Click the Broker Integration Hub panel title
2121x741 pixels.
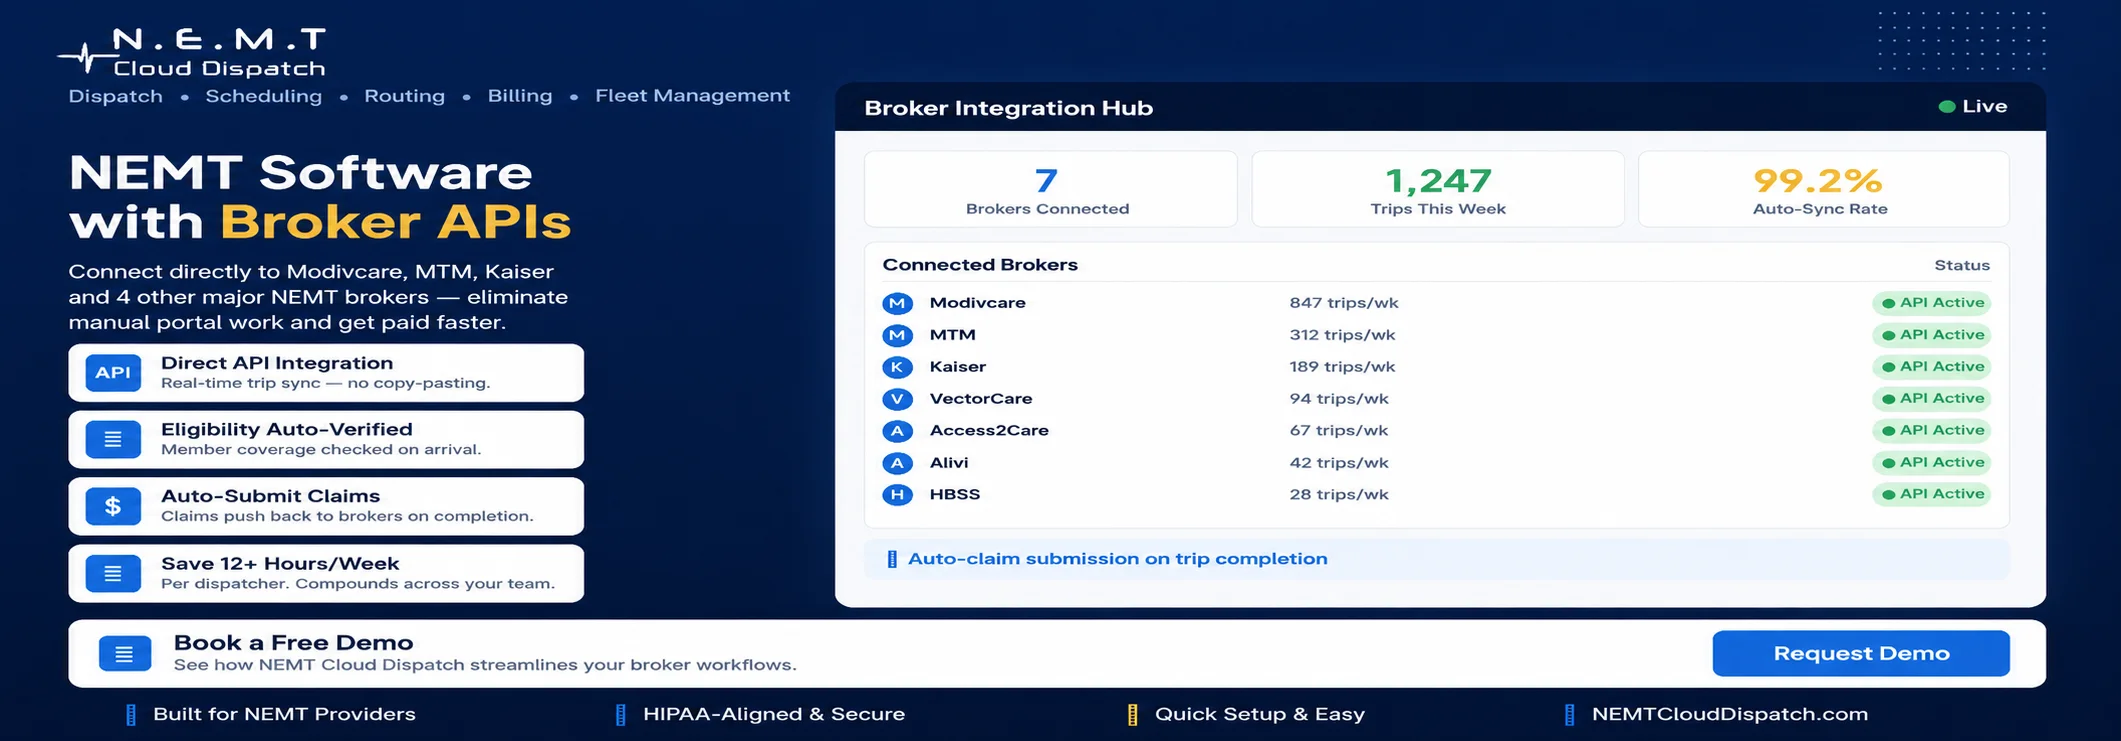1009,108
